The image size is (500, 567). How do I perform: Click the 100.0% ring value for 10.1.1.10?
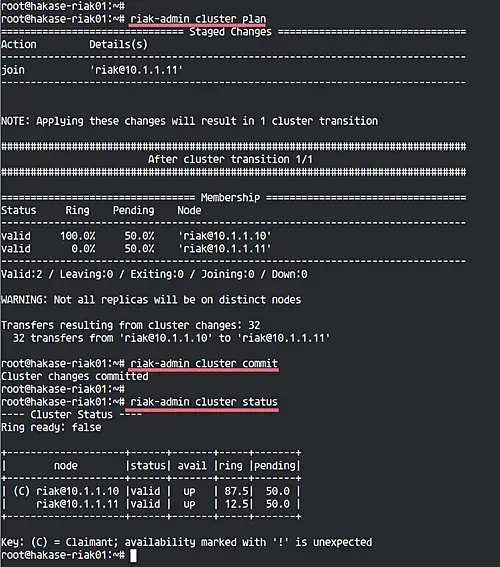[78, 236]
